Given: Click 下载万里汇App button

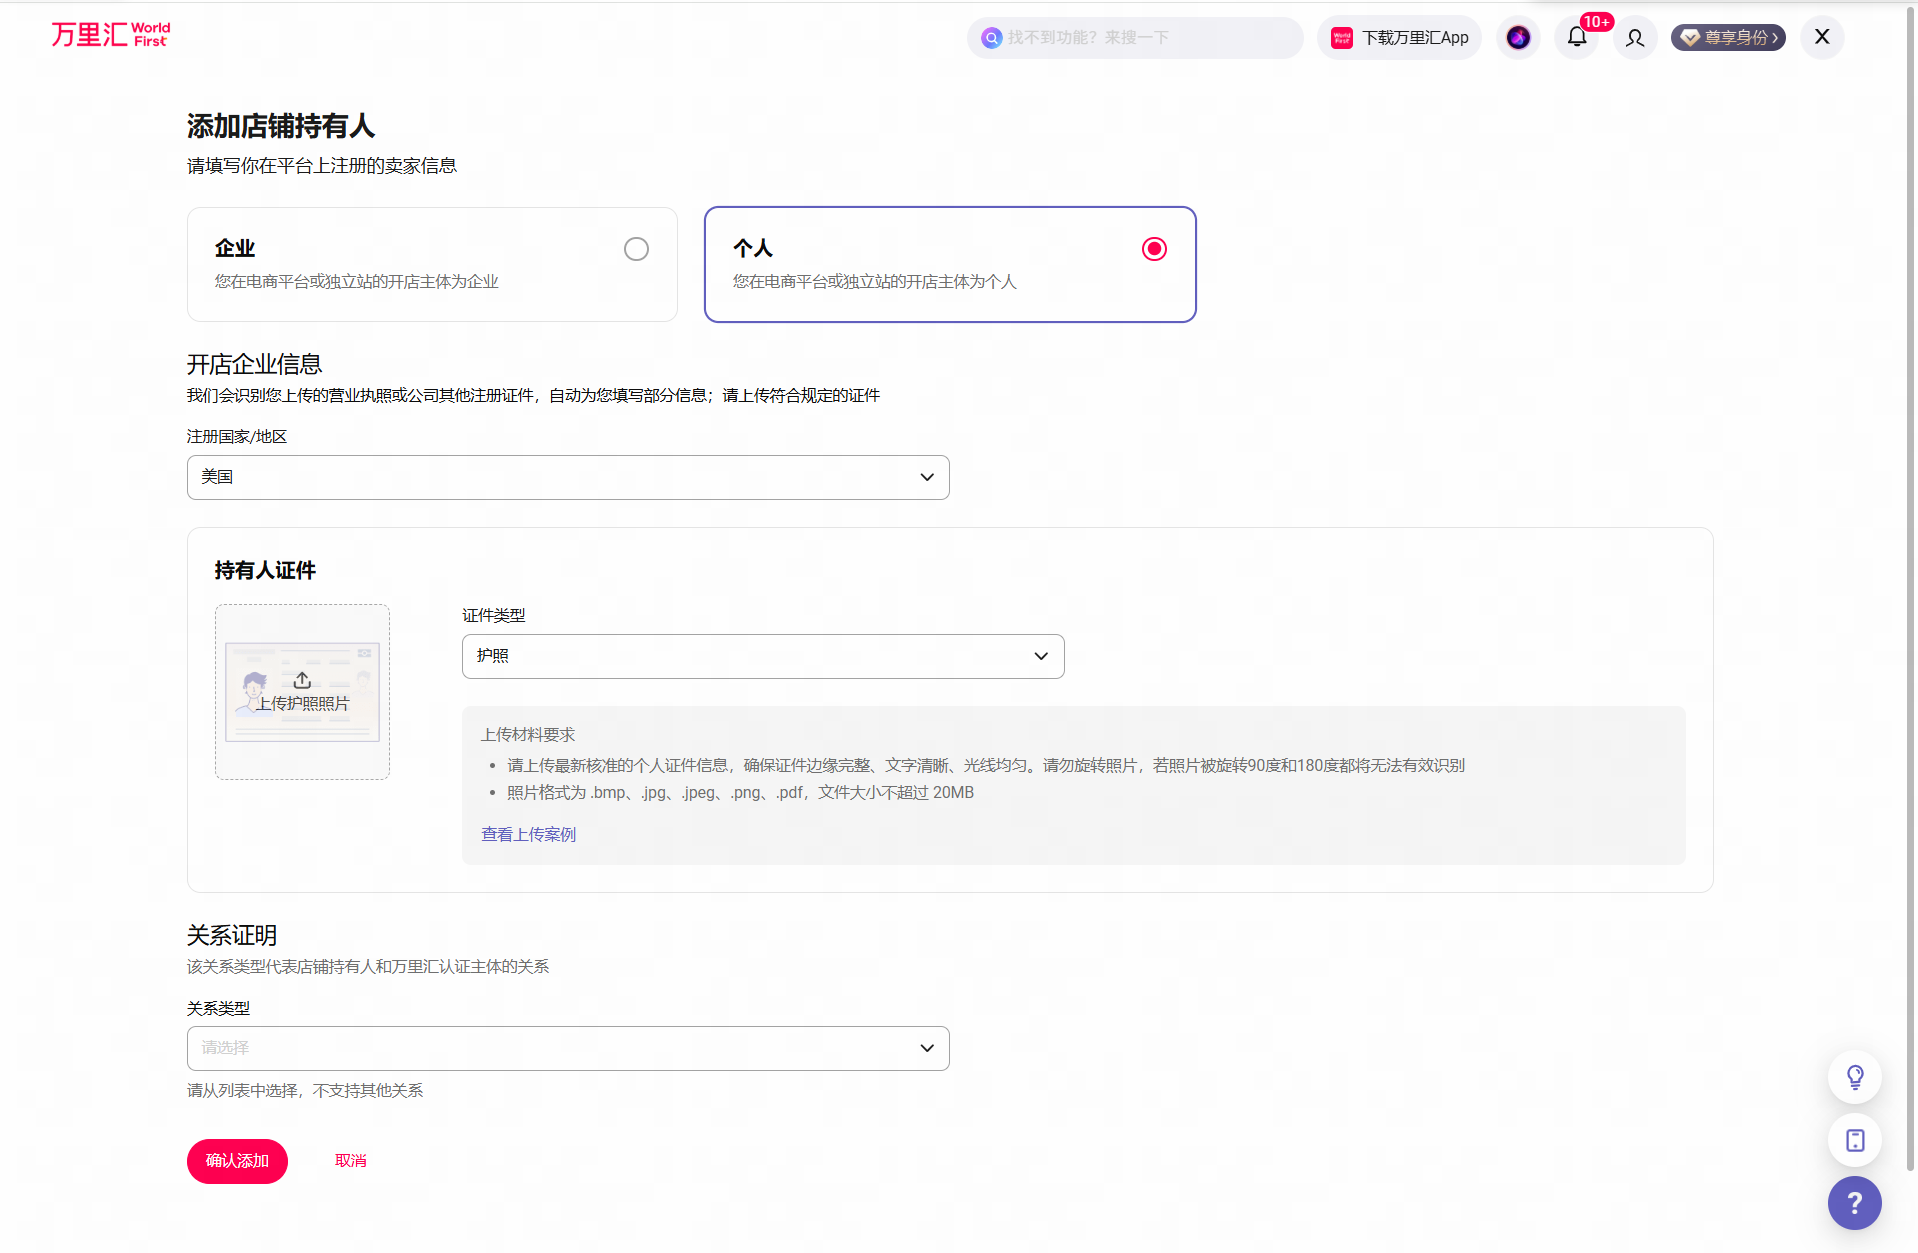Looking at the screenshot, I should tap(1399, 38).
